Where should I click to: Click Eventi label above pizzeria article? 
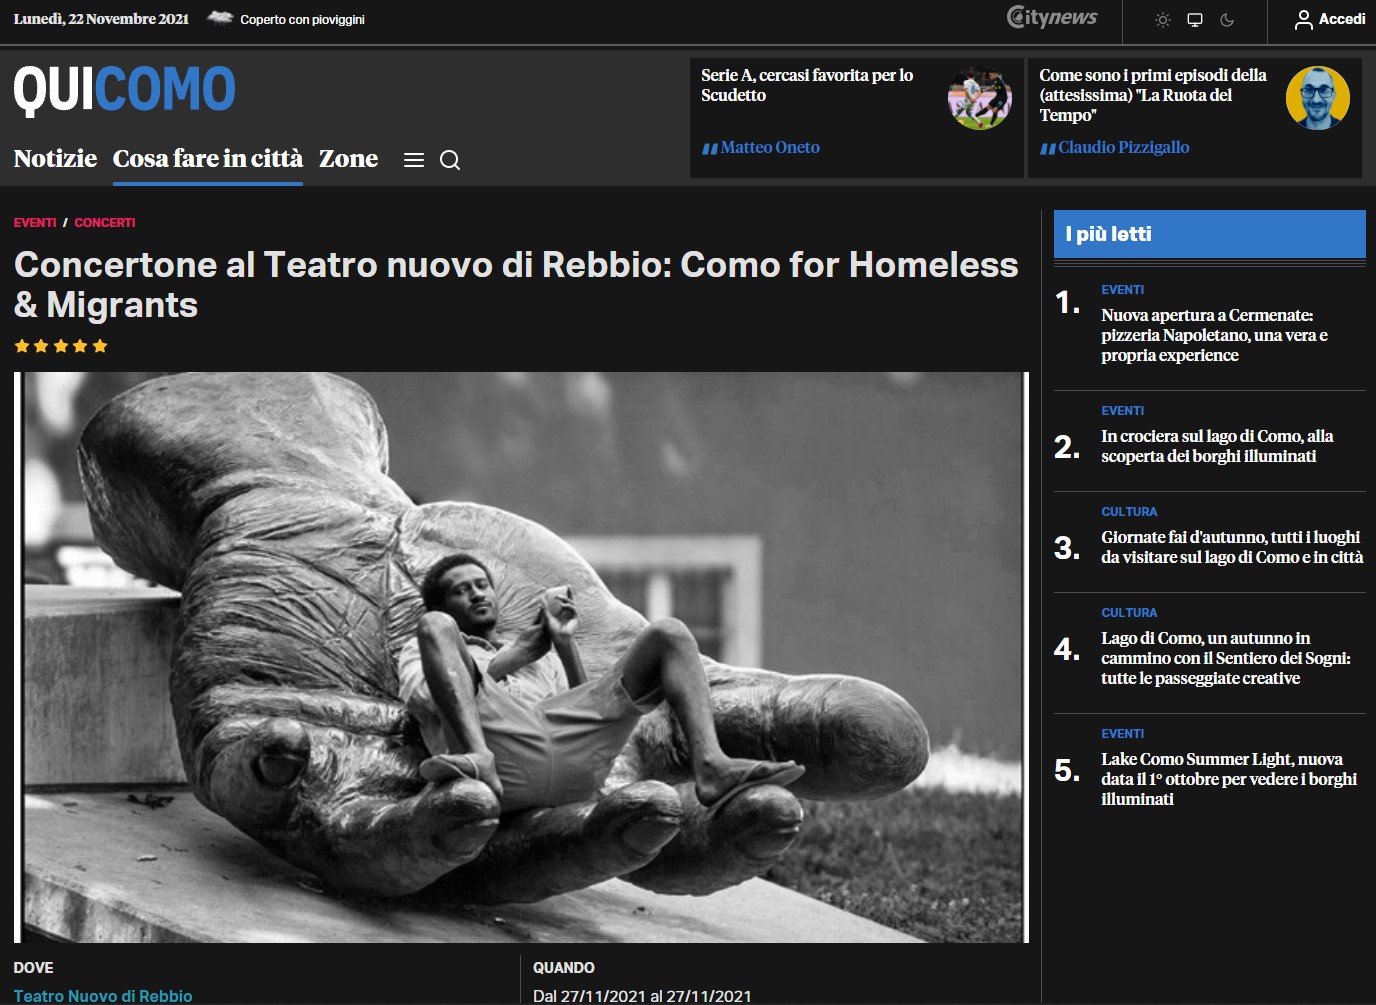point(1122,290)
